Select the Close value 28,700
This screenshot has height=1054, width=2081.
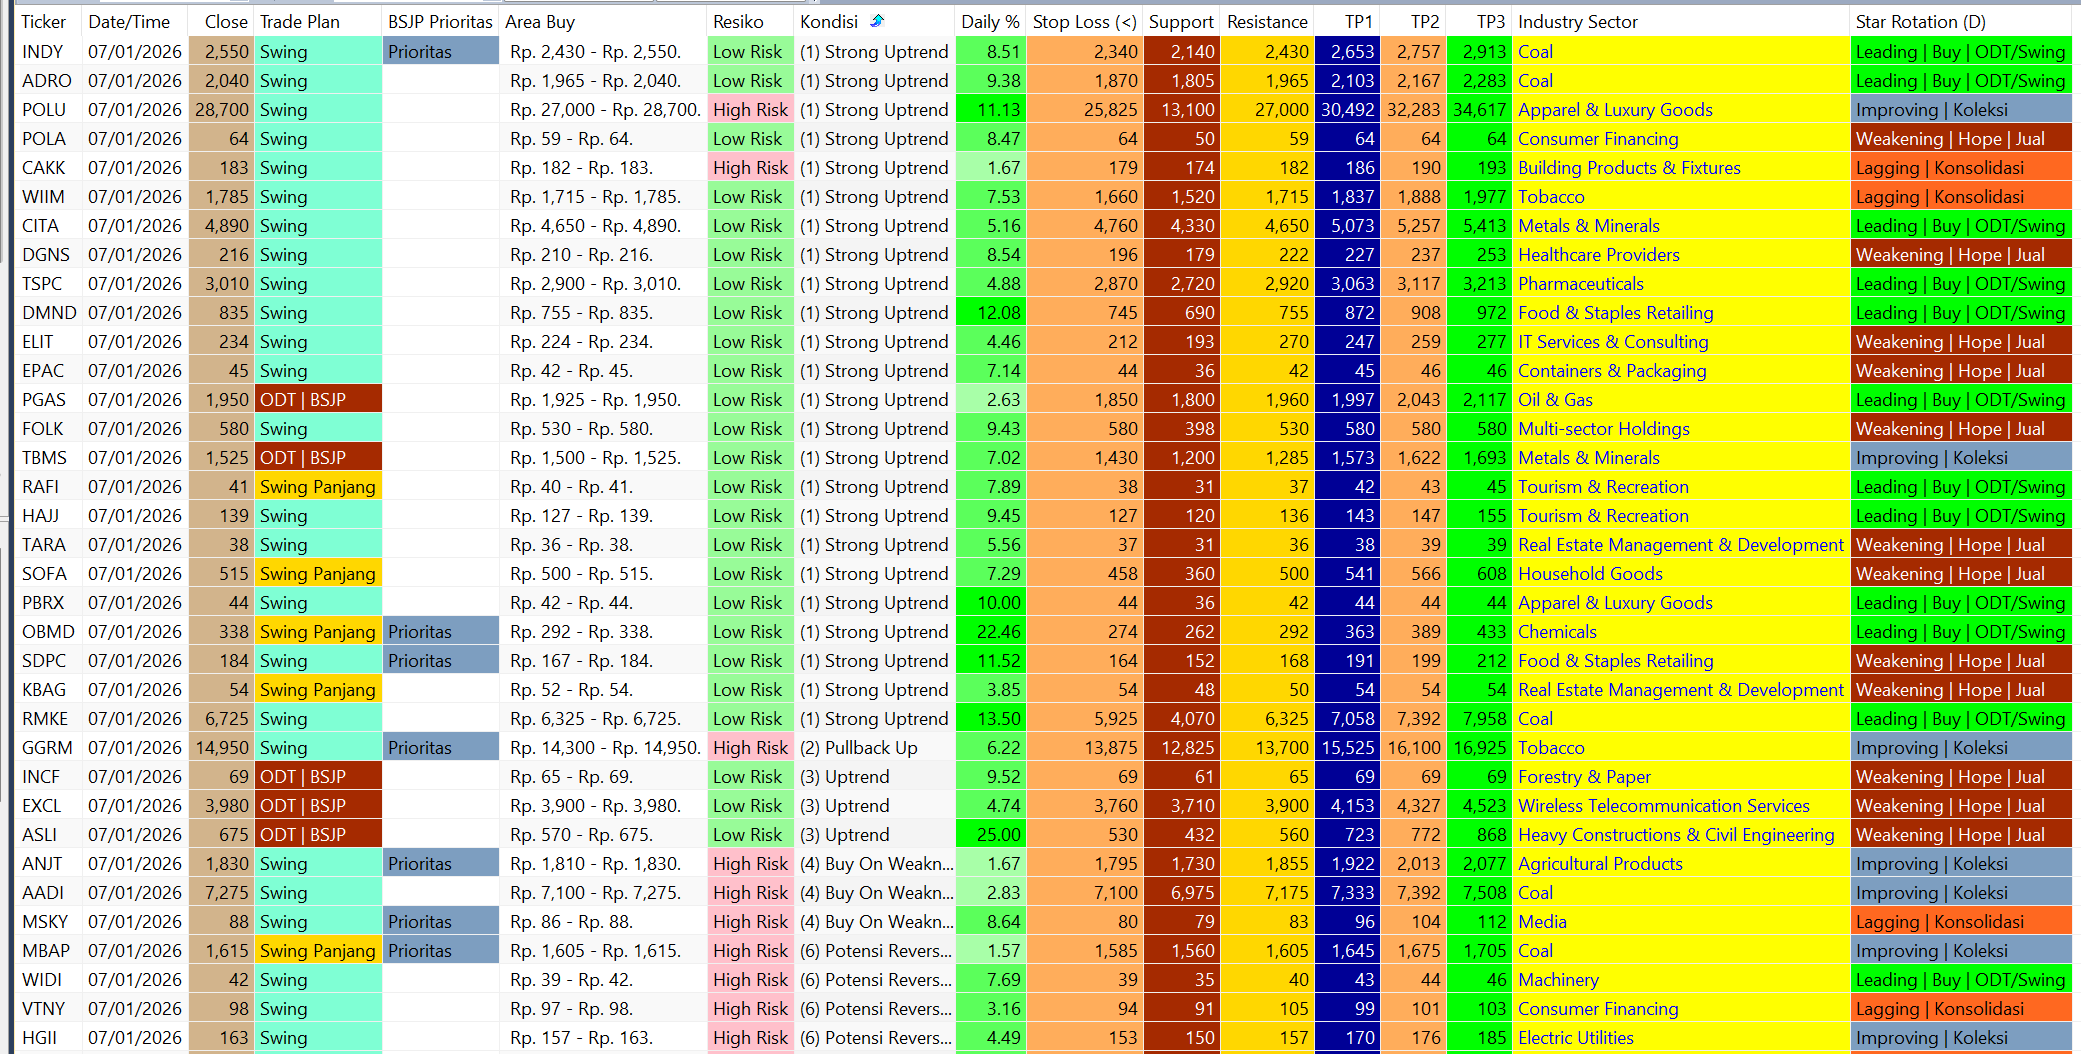222,110
